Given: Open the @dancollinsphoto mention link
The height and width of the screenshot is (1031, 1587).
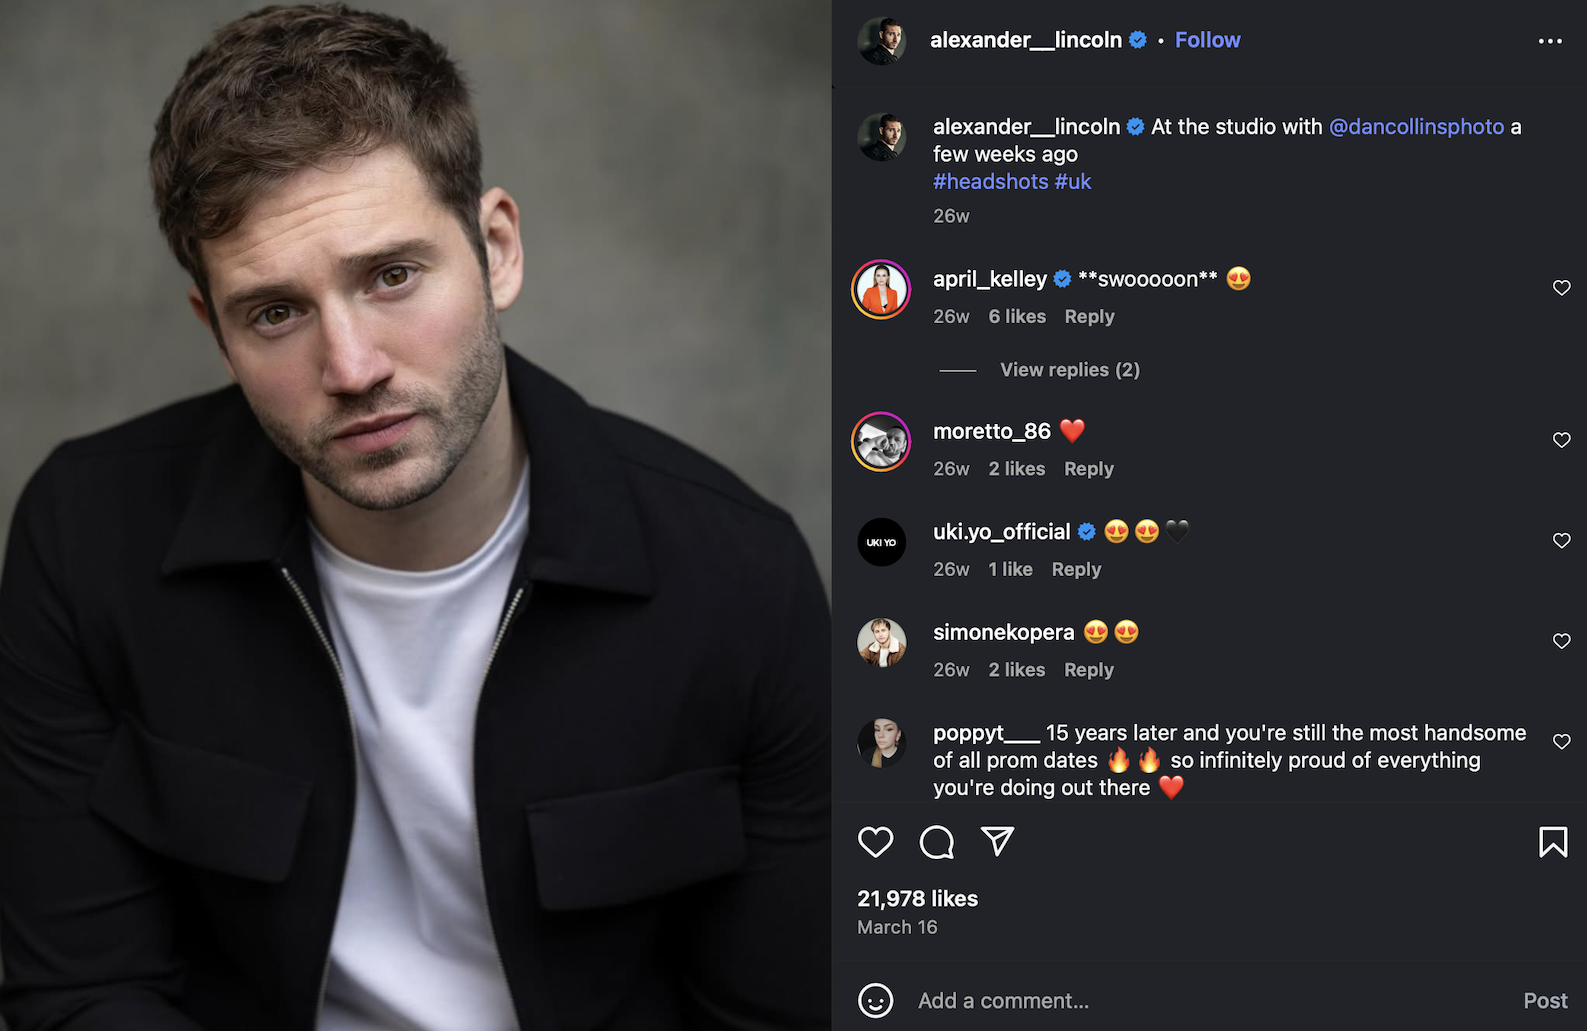Looking at the screenshot, I should pyautogui.click(x=1416, y=127).
